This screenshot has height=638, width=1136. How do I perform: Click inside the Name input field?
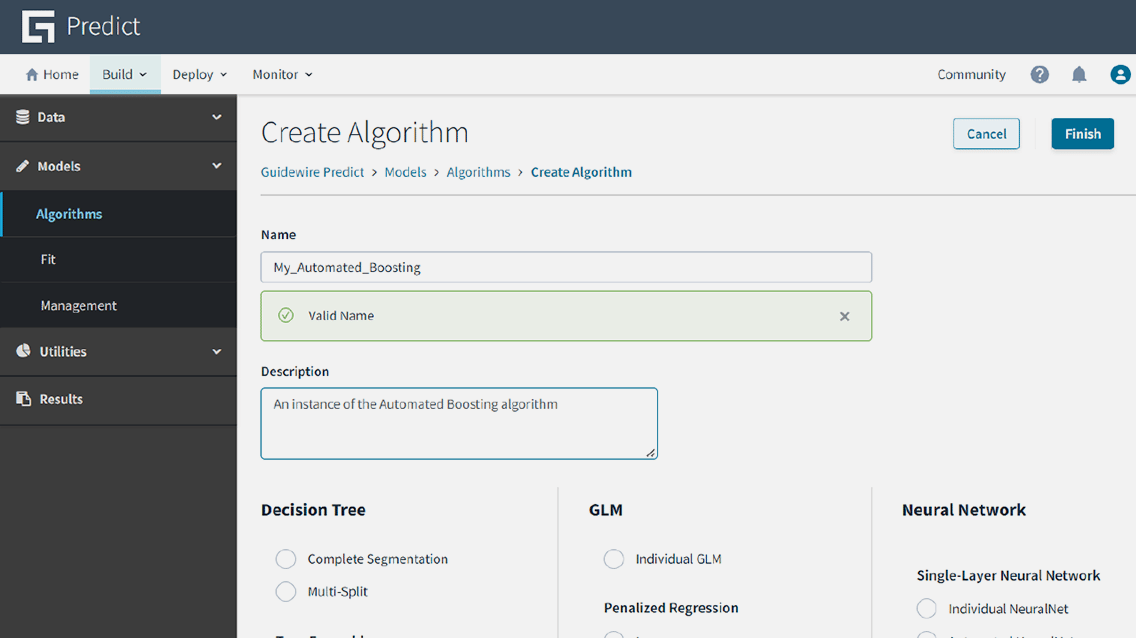[566, 267]
